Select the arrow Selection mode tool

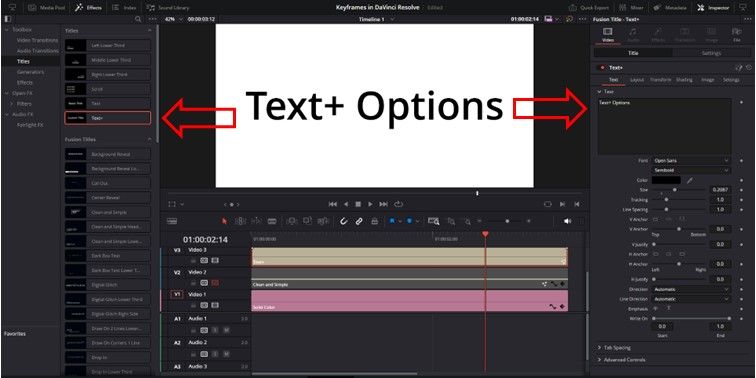click(224, 221)
